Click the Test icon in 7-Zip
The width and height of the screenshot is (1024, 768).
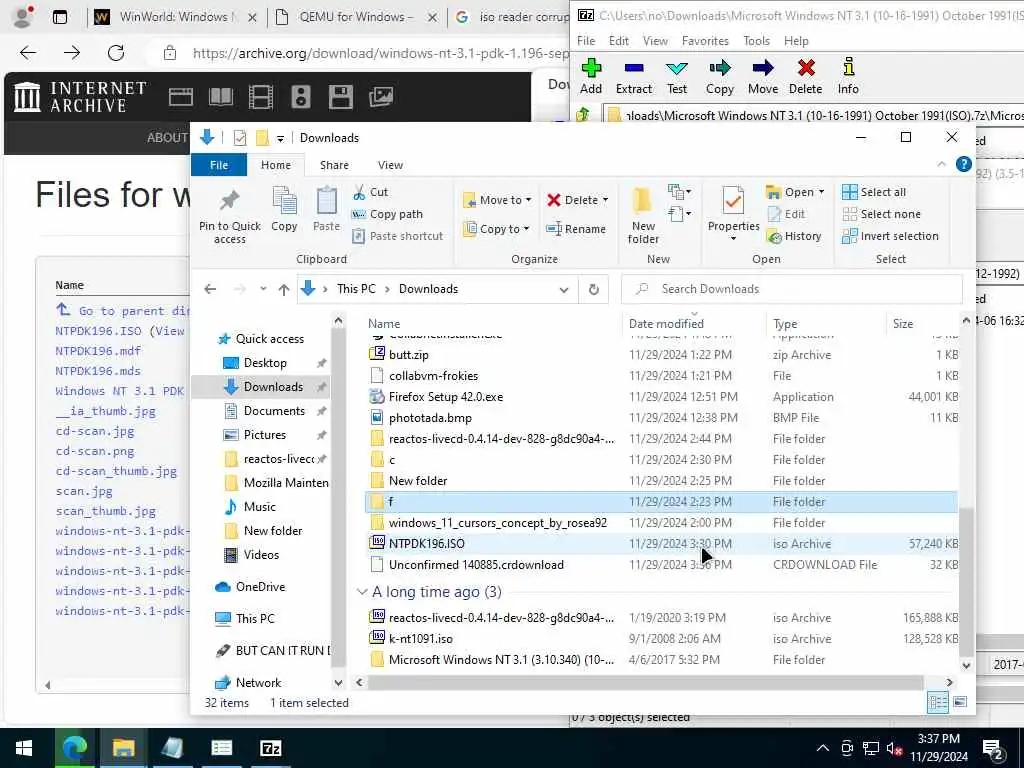[x=677, y=76]
